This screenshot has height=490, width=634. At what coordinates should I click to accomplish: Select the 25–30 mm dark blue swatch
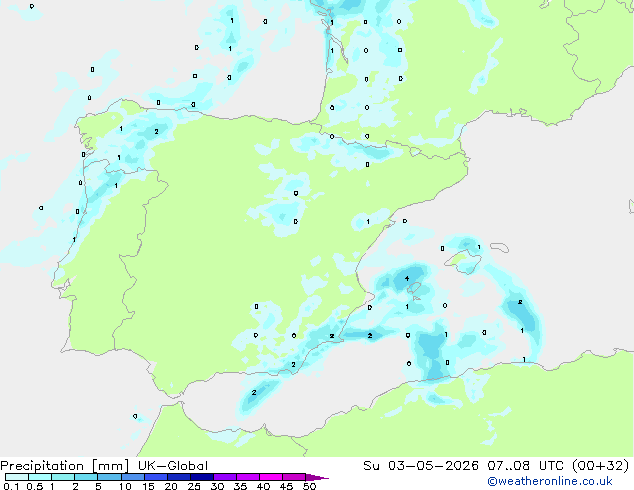click(202, 477)
